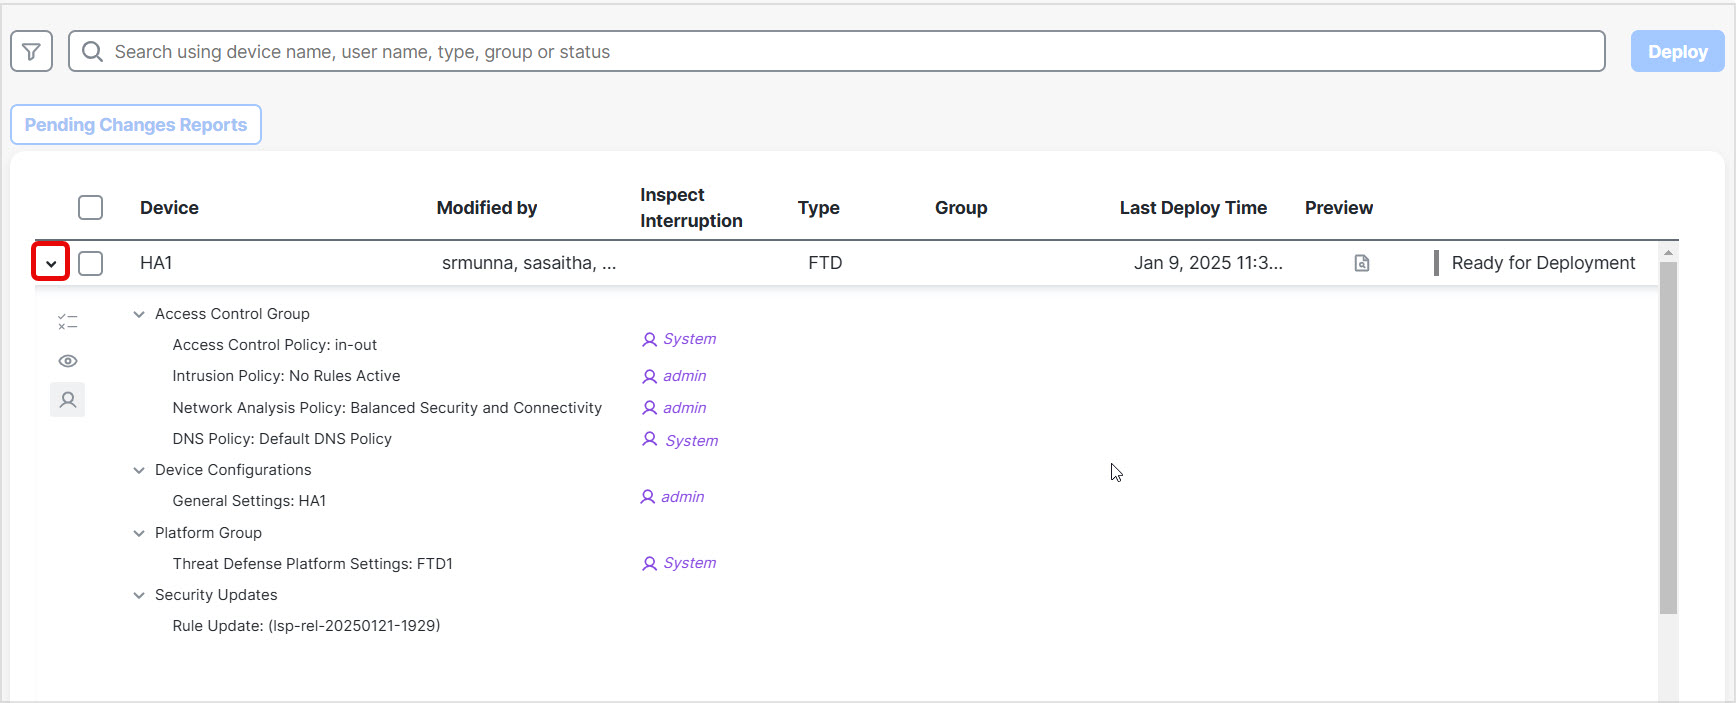Click the checklist view icon in sidebar
Screen dimensions: 1736x703
tap(67, 322)
